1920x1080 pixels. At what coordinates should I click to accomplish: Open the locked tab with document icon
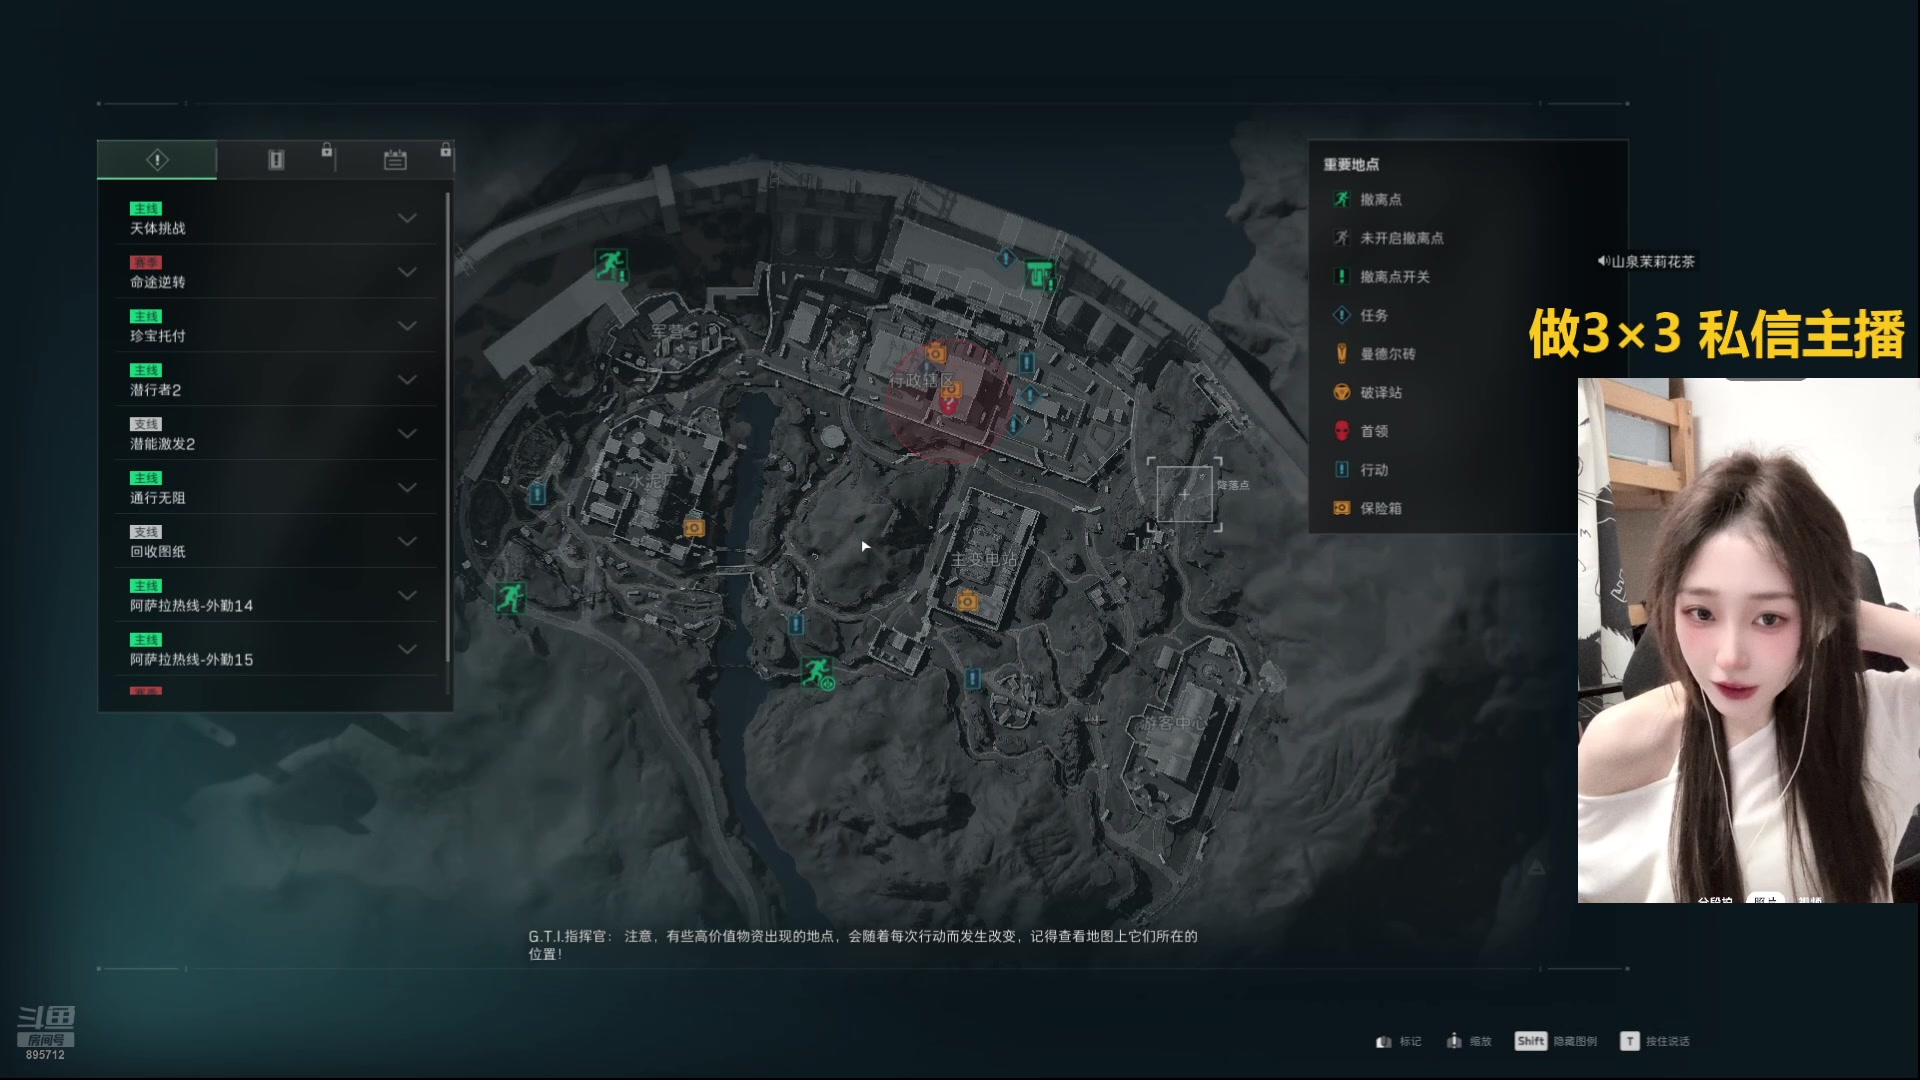276,160
